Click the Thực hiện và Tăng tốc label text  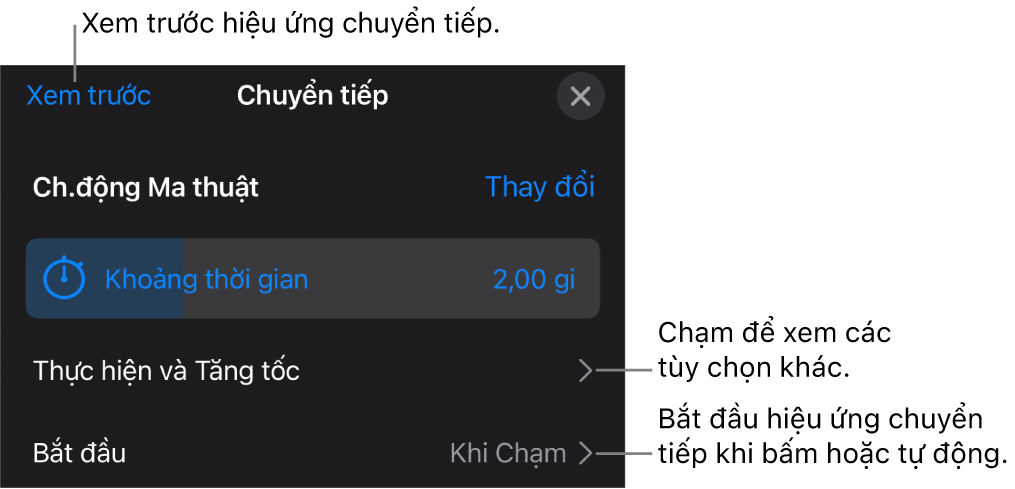pos(166,372)
